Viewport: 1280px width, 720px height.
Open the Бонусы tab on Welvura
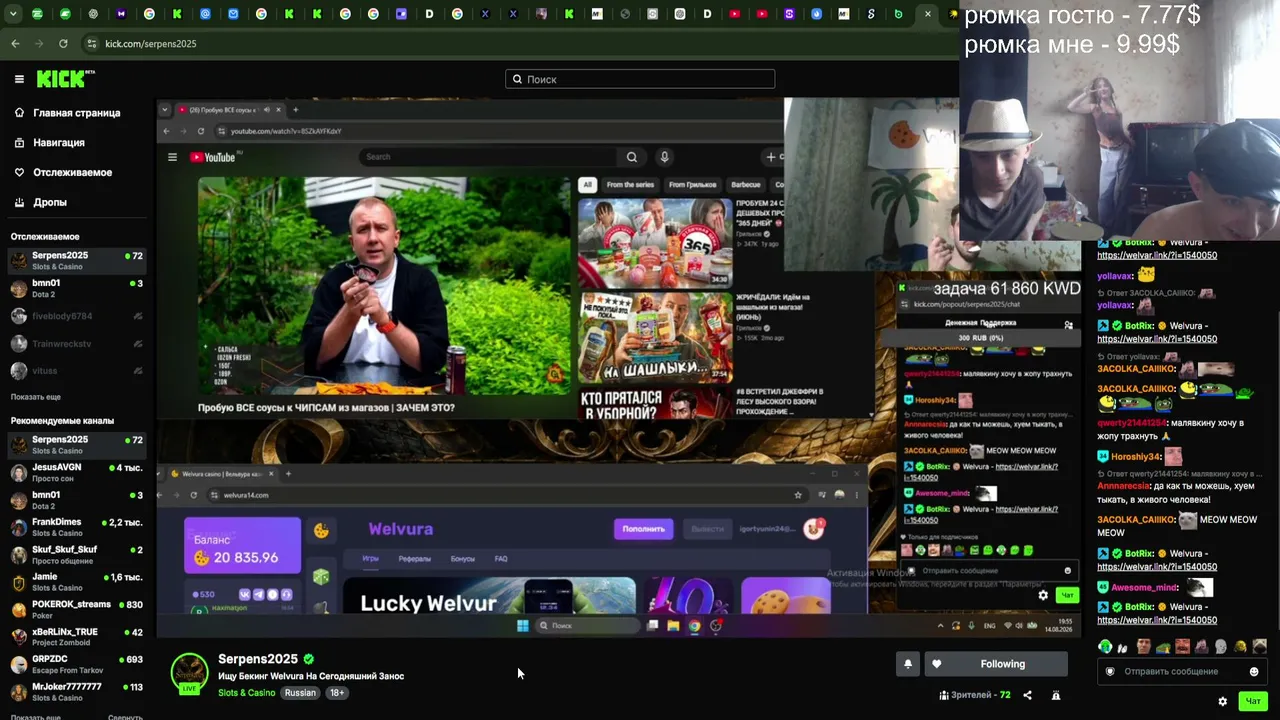(x=463, y=559)
